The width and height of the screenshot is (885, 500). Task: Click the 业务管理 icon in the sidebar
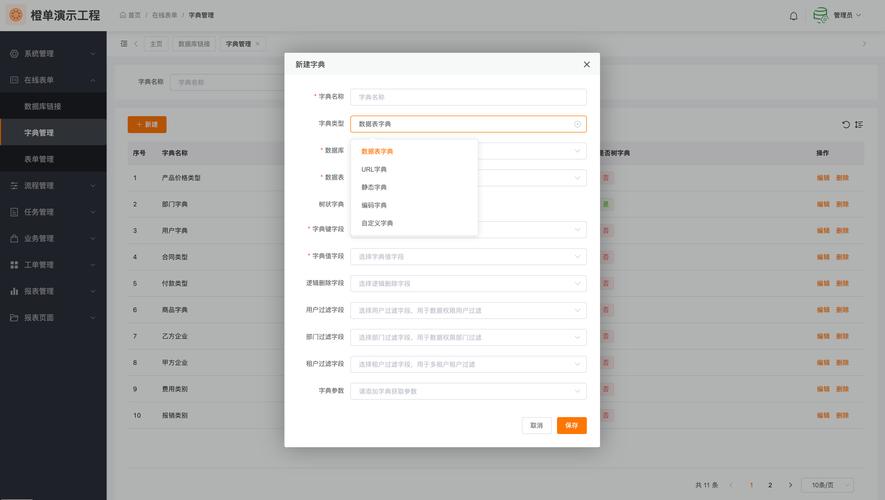pos(14,239)
